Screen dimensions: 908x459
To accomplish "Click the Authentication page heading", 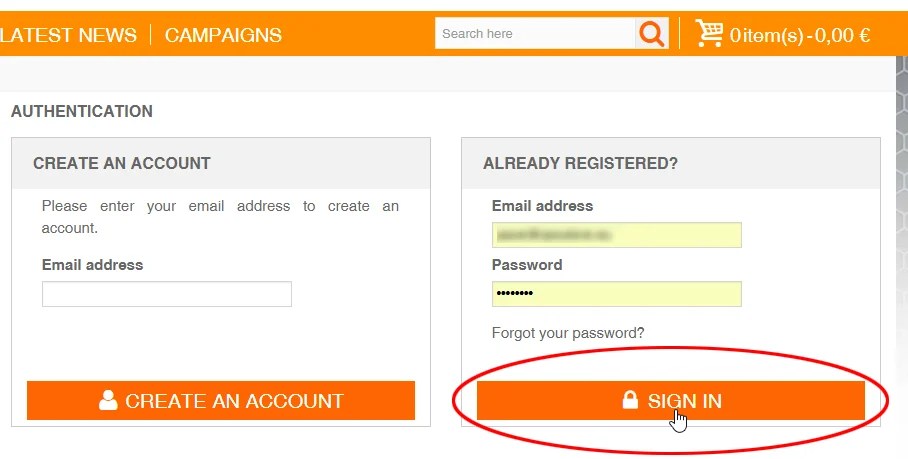I will tap(82, 111).
